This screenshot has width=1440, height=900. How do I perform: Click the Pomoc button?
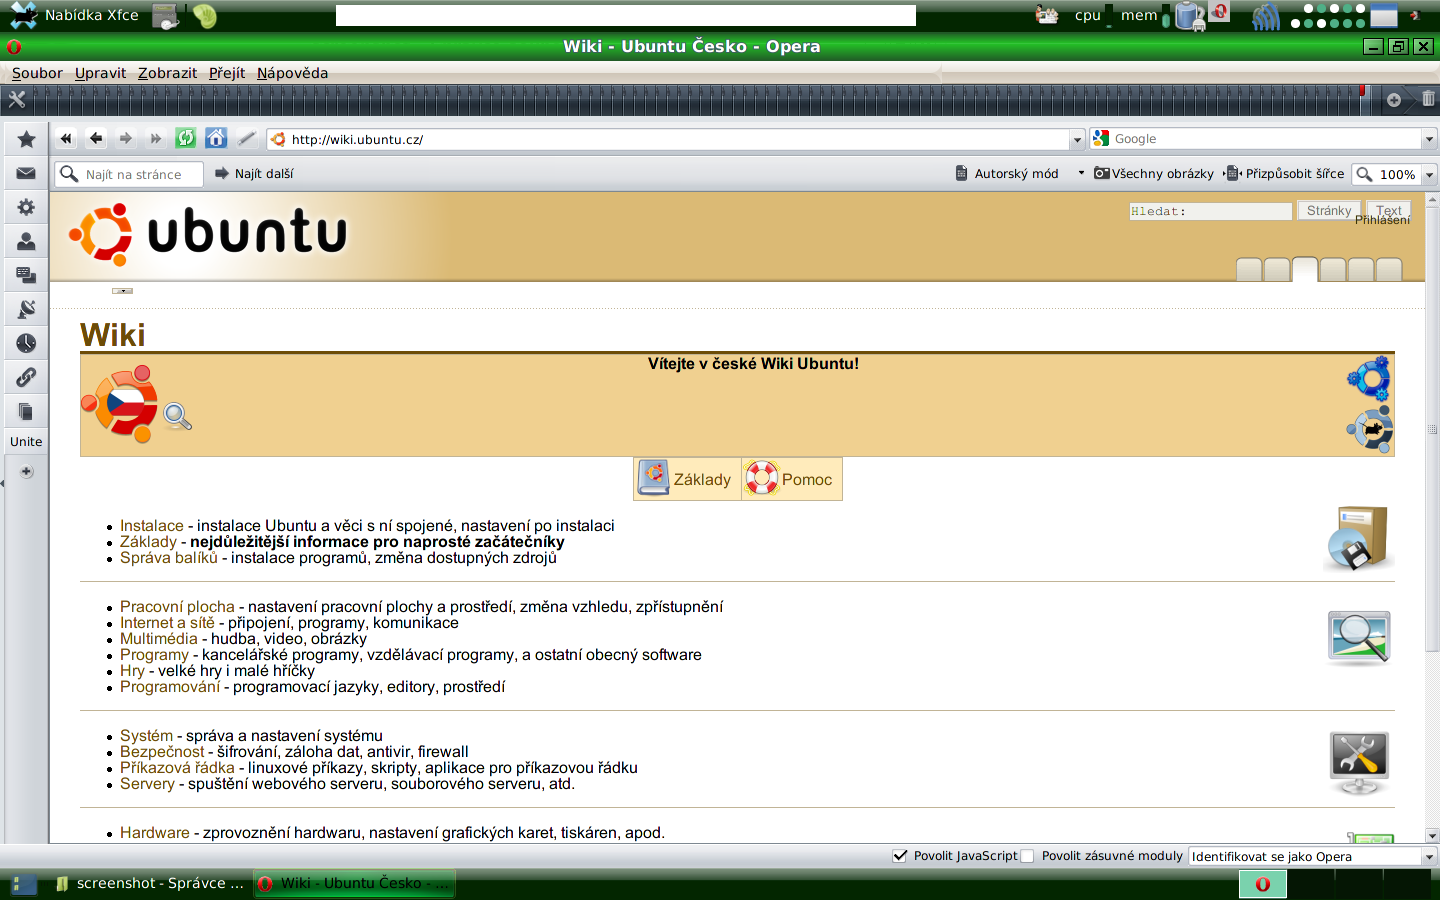(x=792, y=479)
